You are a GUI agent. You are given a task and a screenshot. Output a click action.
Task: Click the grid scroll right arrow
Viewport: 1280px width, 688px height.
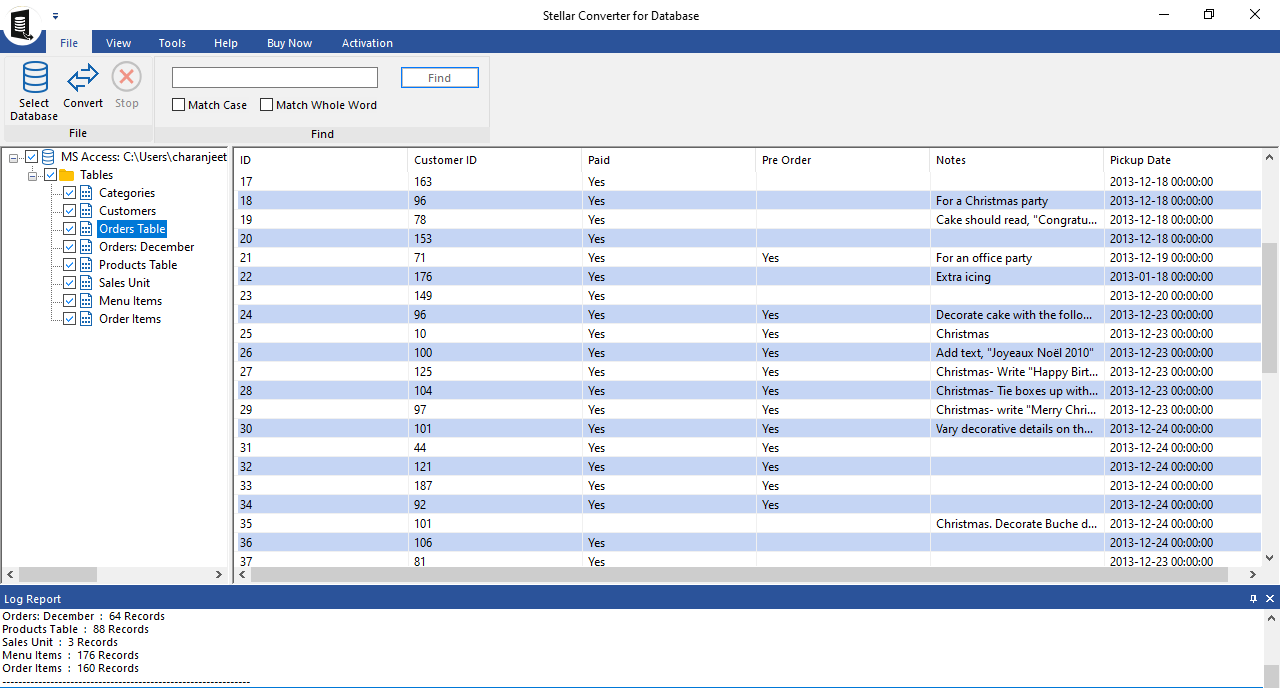click(x=1254, y=575)
